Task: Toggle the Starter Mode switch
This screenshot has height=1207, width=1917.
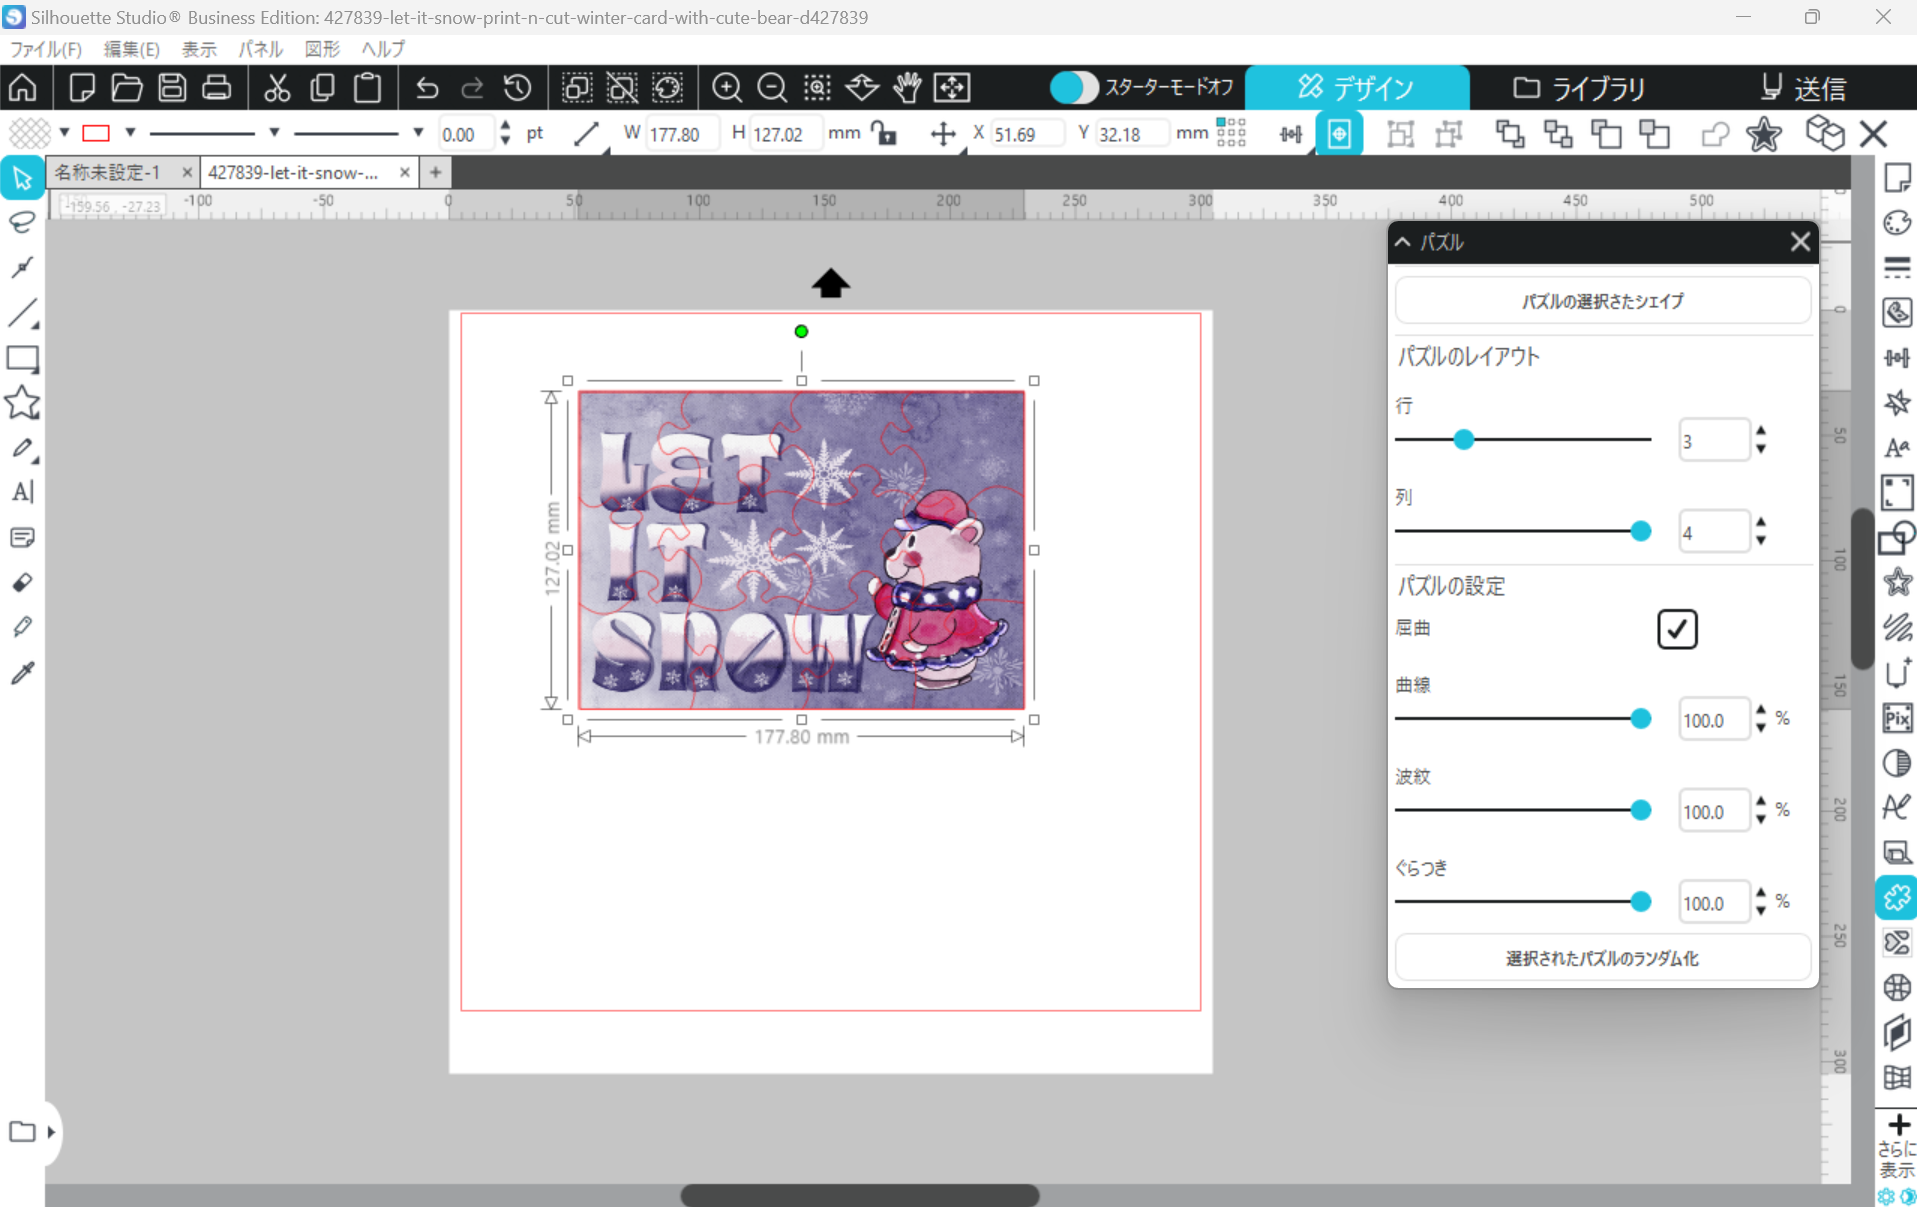Action: [x=1074, y=88]
